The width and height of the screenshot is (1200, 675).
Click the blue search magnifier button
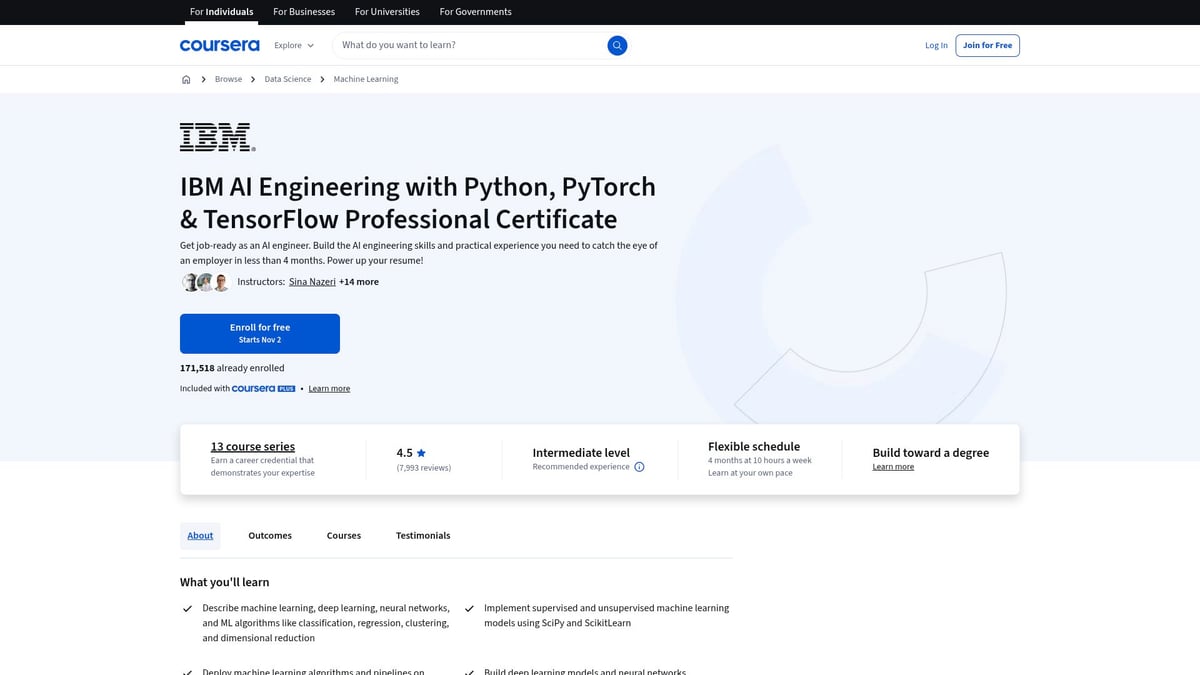[617, 45]
